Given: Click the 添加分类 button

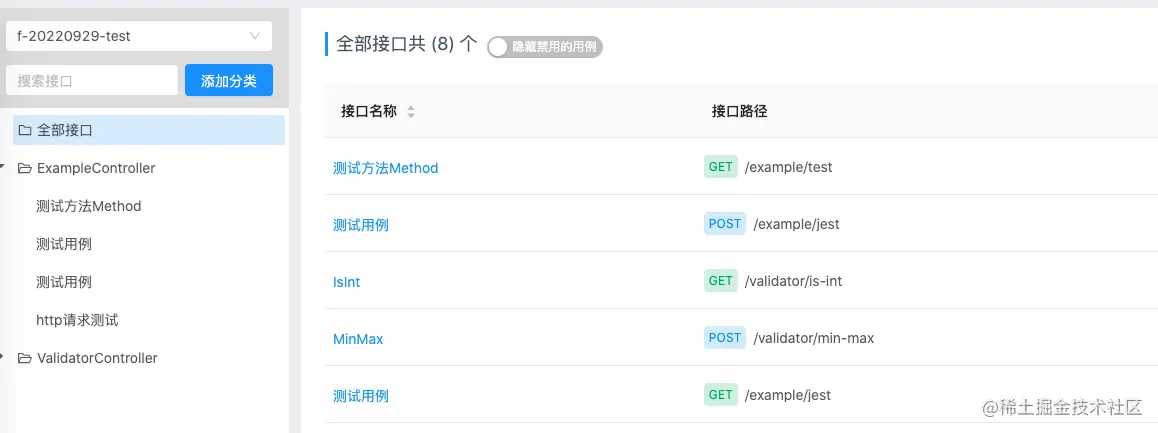Looking at the screenshot, I should 228,81.
